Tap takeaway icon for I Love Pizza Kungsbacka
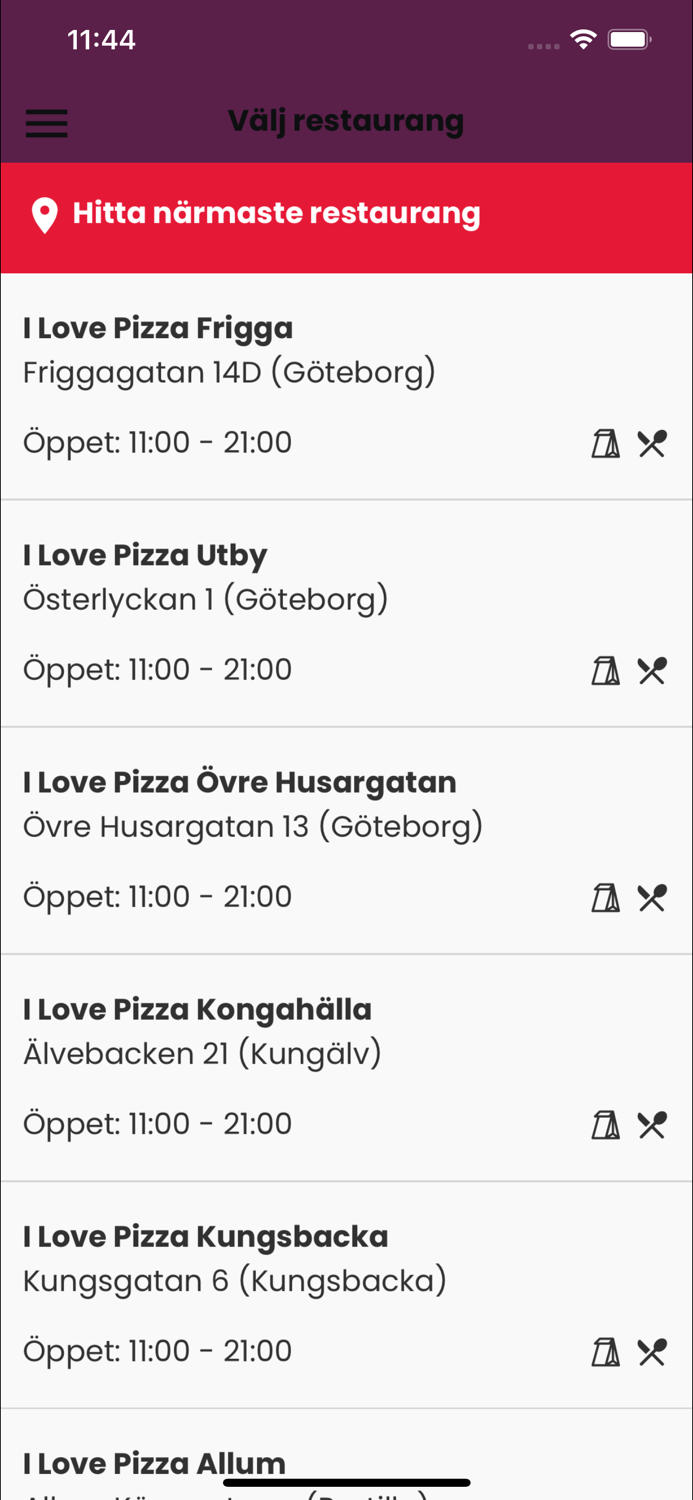This screenshot has width=693, height=1500. [x=606, y=1351]
